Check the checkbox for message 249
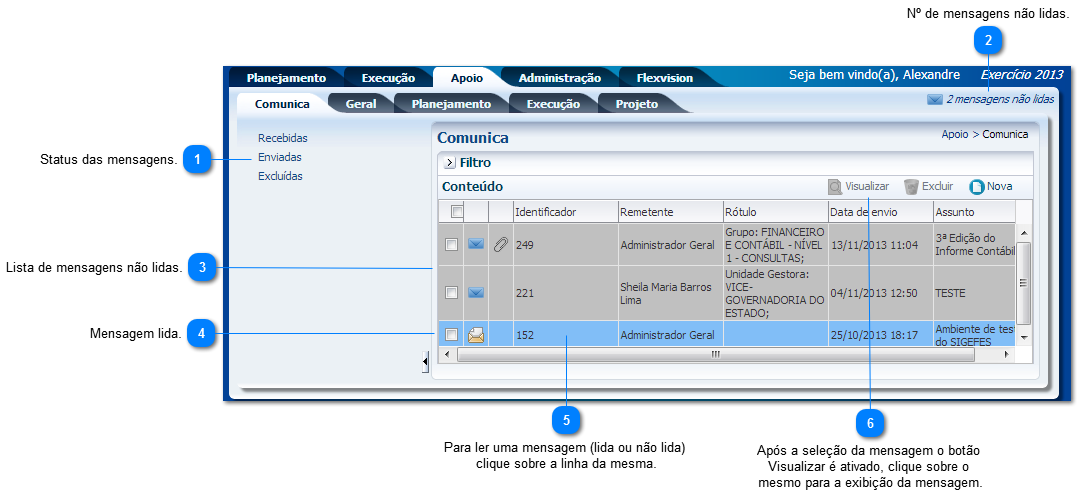Image resolution: width=1084 pixels, height=498 pixels. tap(451, 244)
